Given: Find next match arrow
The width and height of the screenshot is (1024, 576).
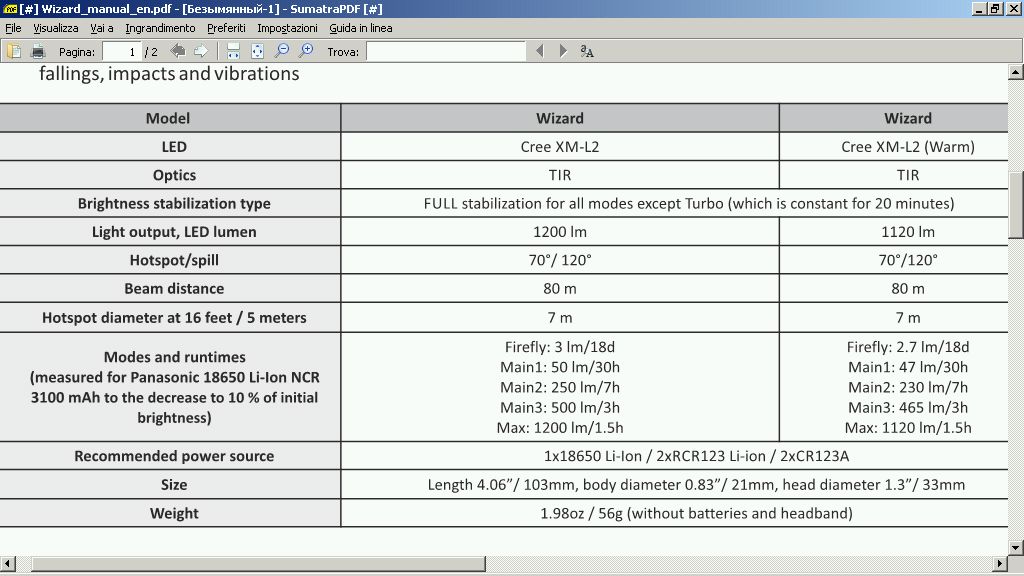Looking at the screenshot, I should pos(563,51).
